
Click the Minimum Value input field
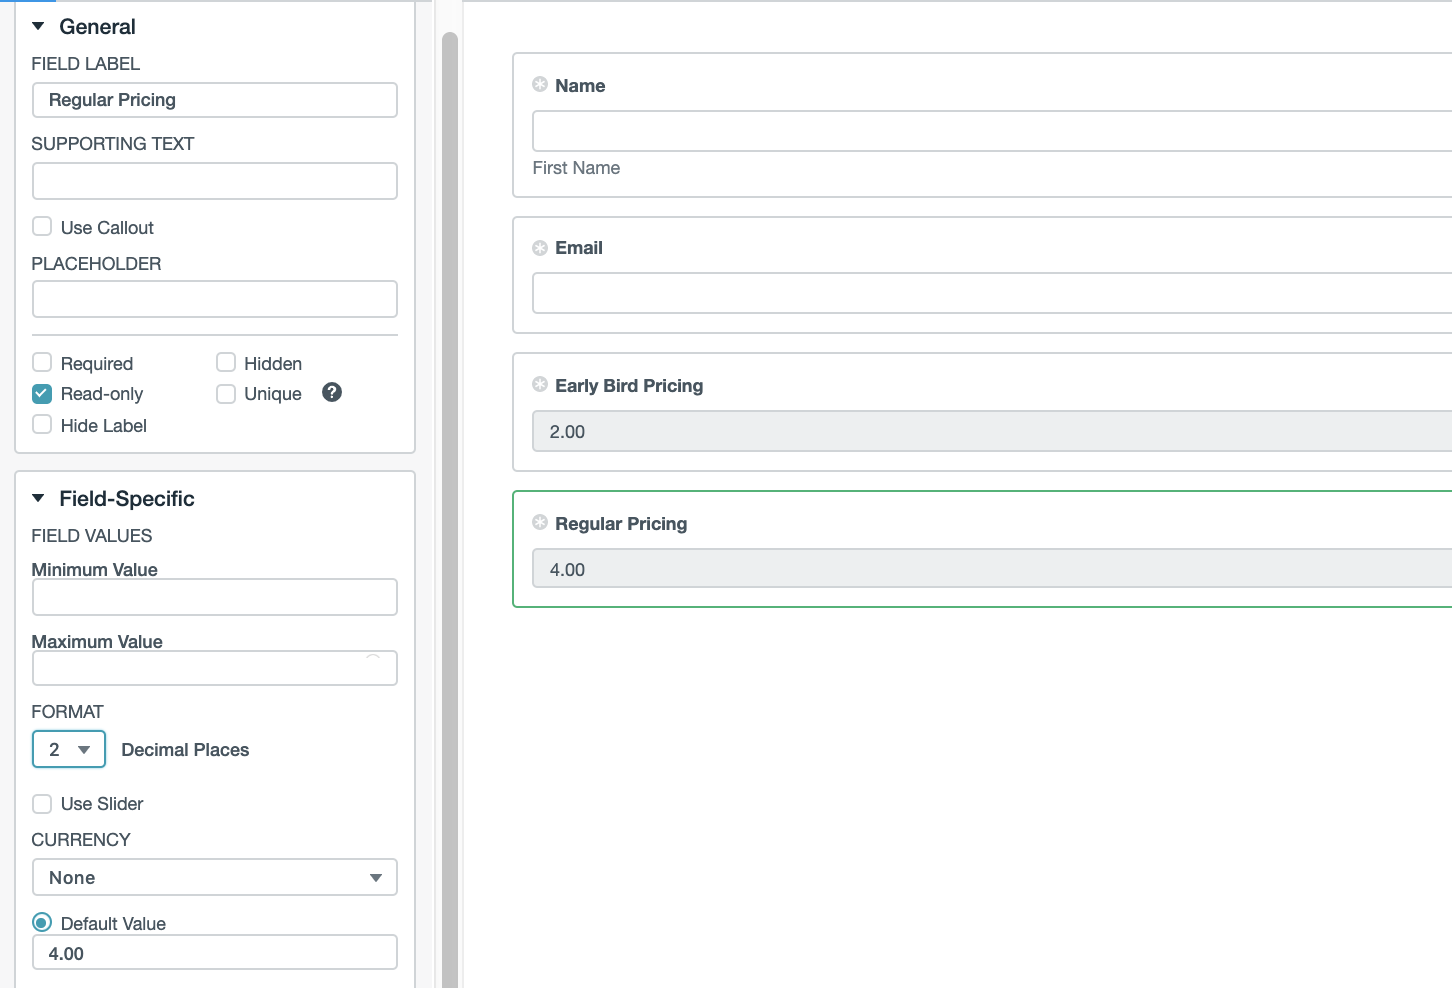[215, 598]
